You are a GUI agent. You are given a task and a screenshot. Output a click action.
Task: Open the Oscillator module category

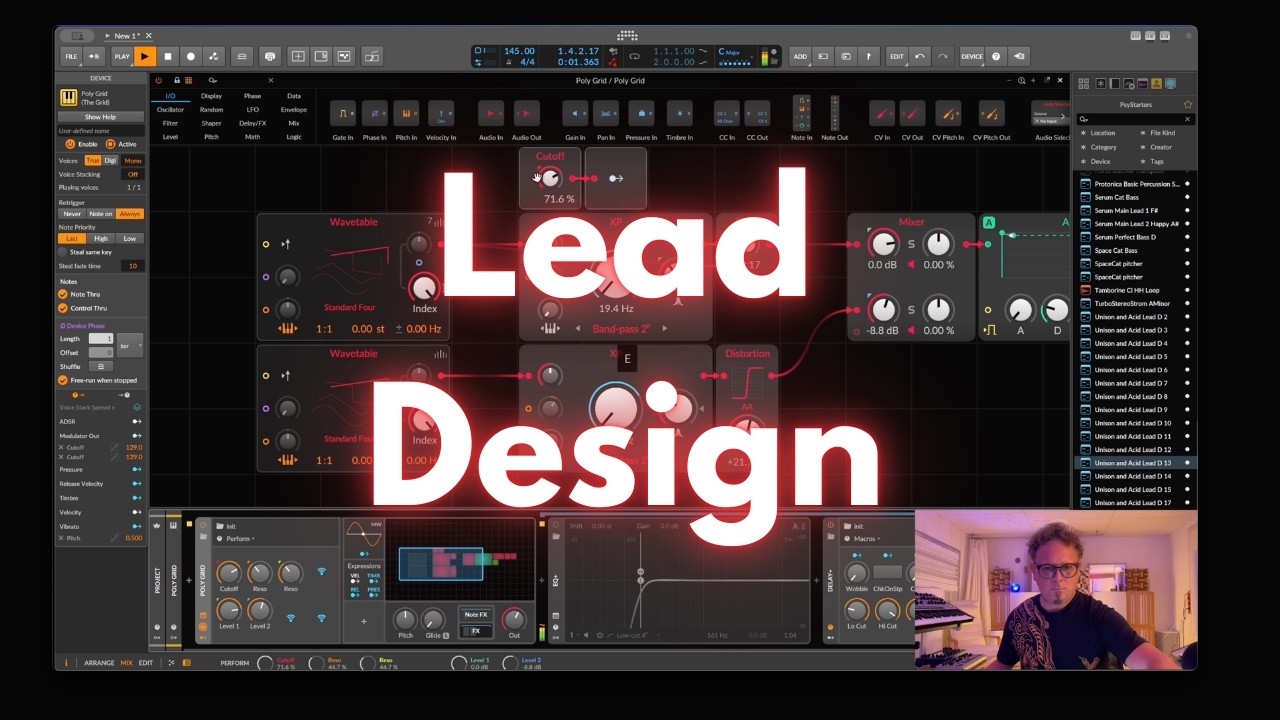click(x=170, y=110)
